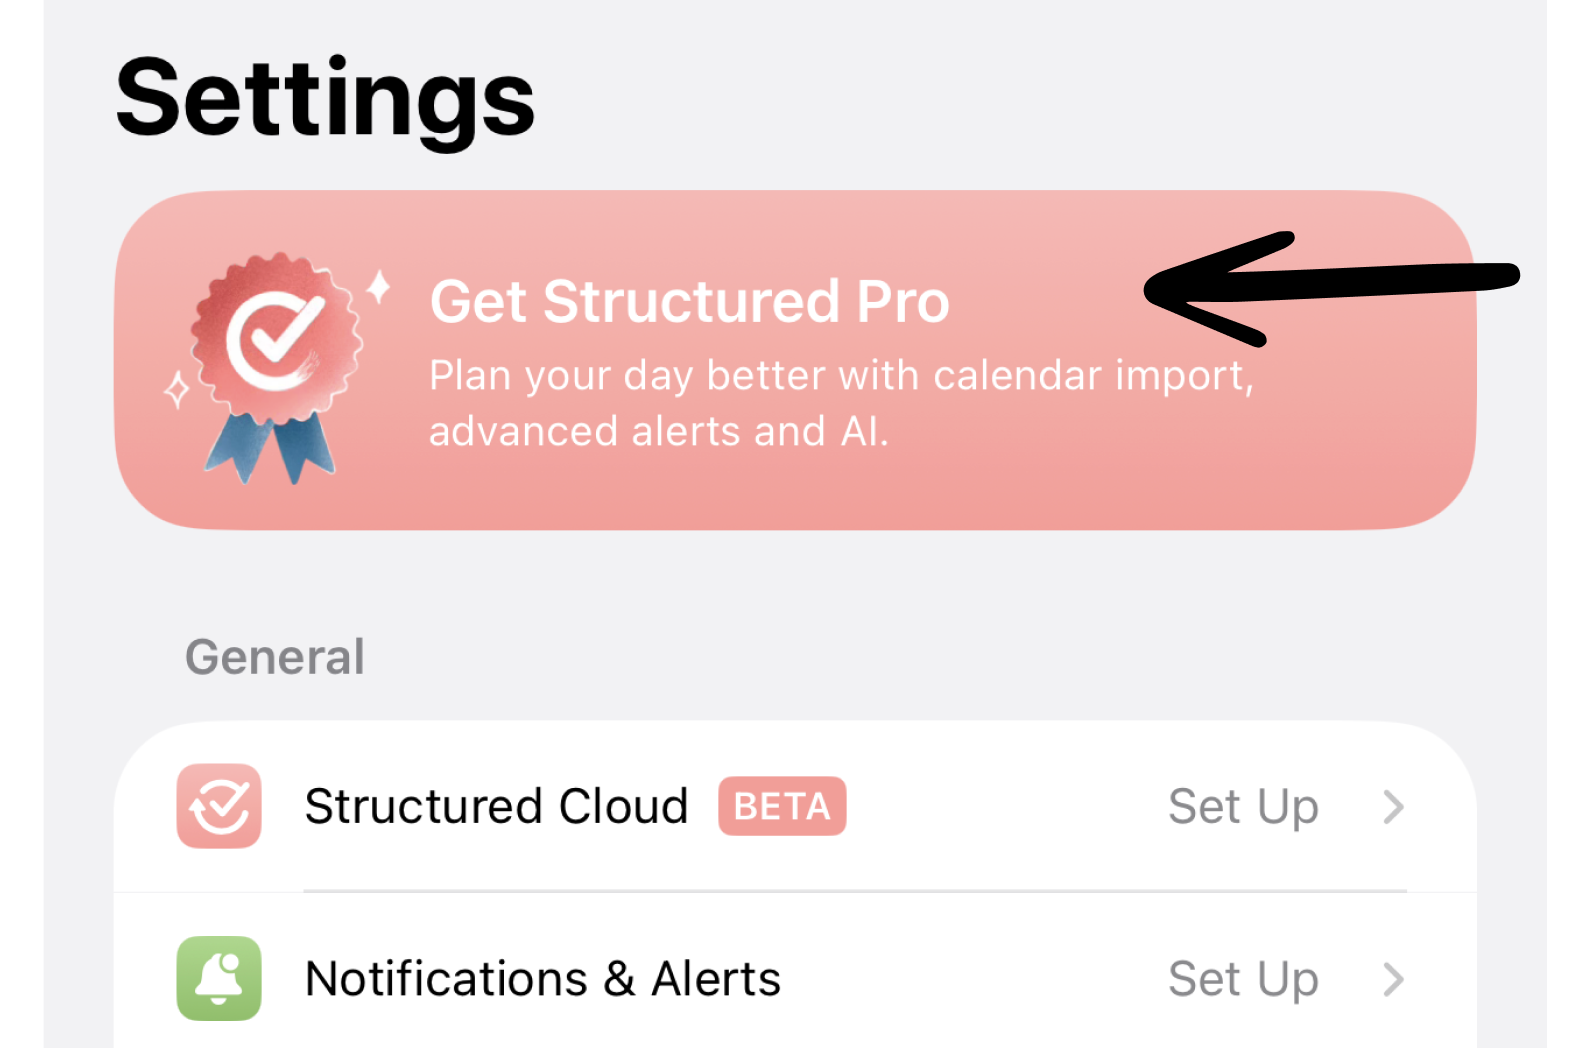Tap Set Up for Structured Cloud
Viewport: 1590px width, 1048px height.
[1243, 808]
